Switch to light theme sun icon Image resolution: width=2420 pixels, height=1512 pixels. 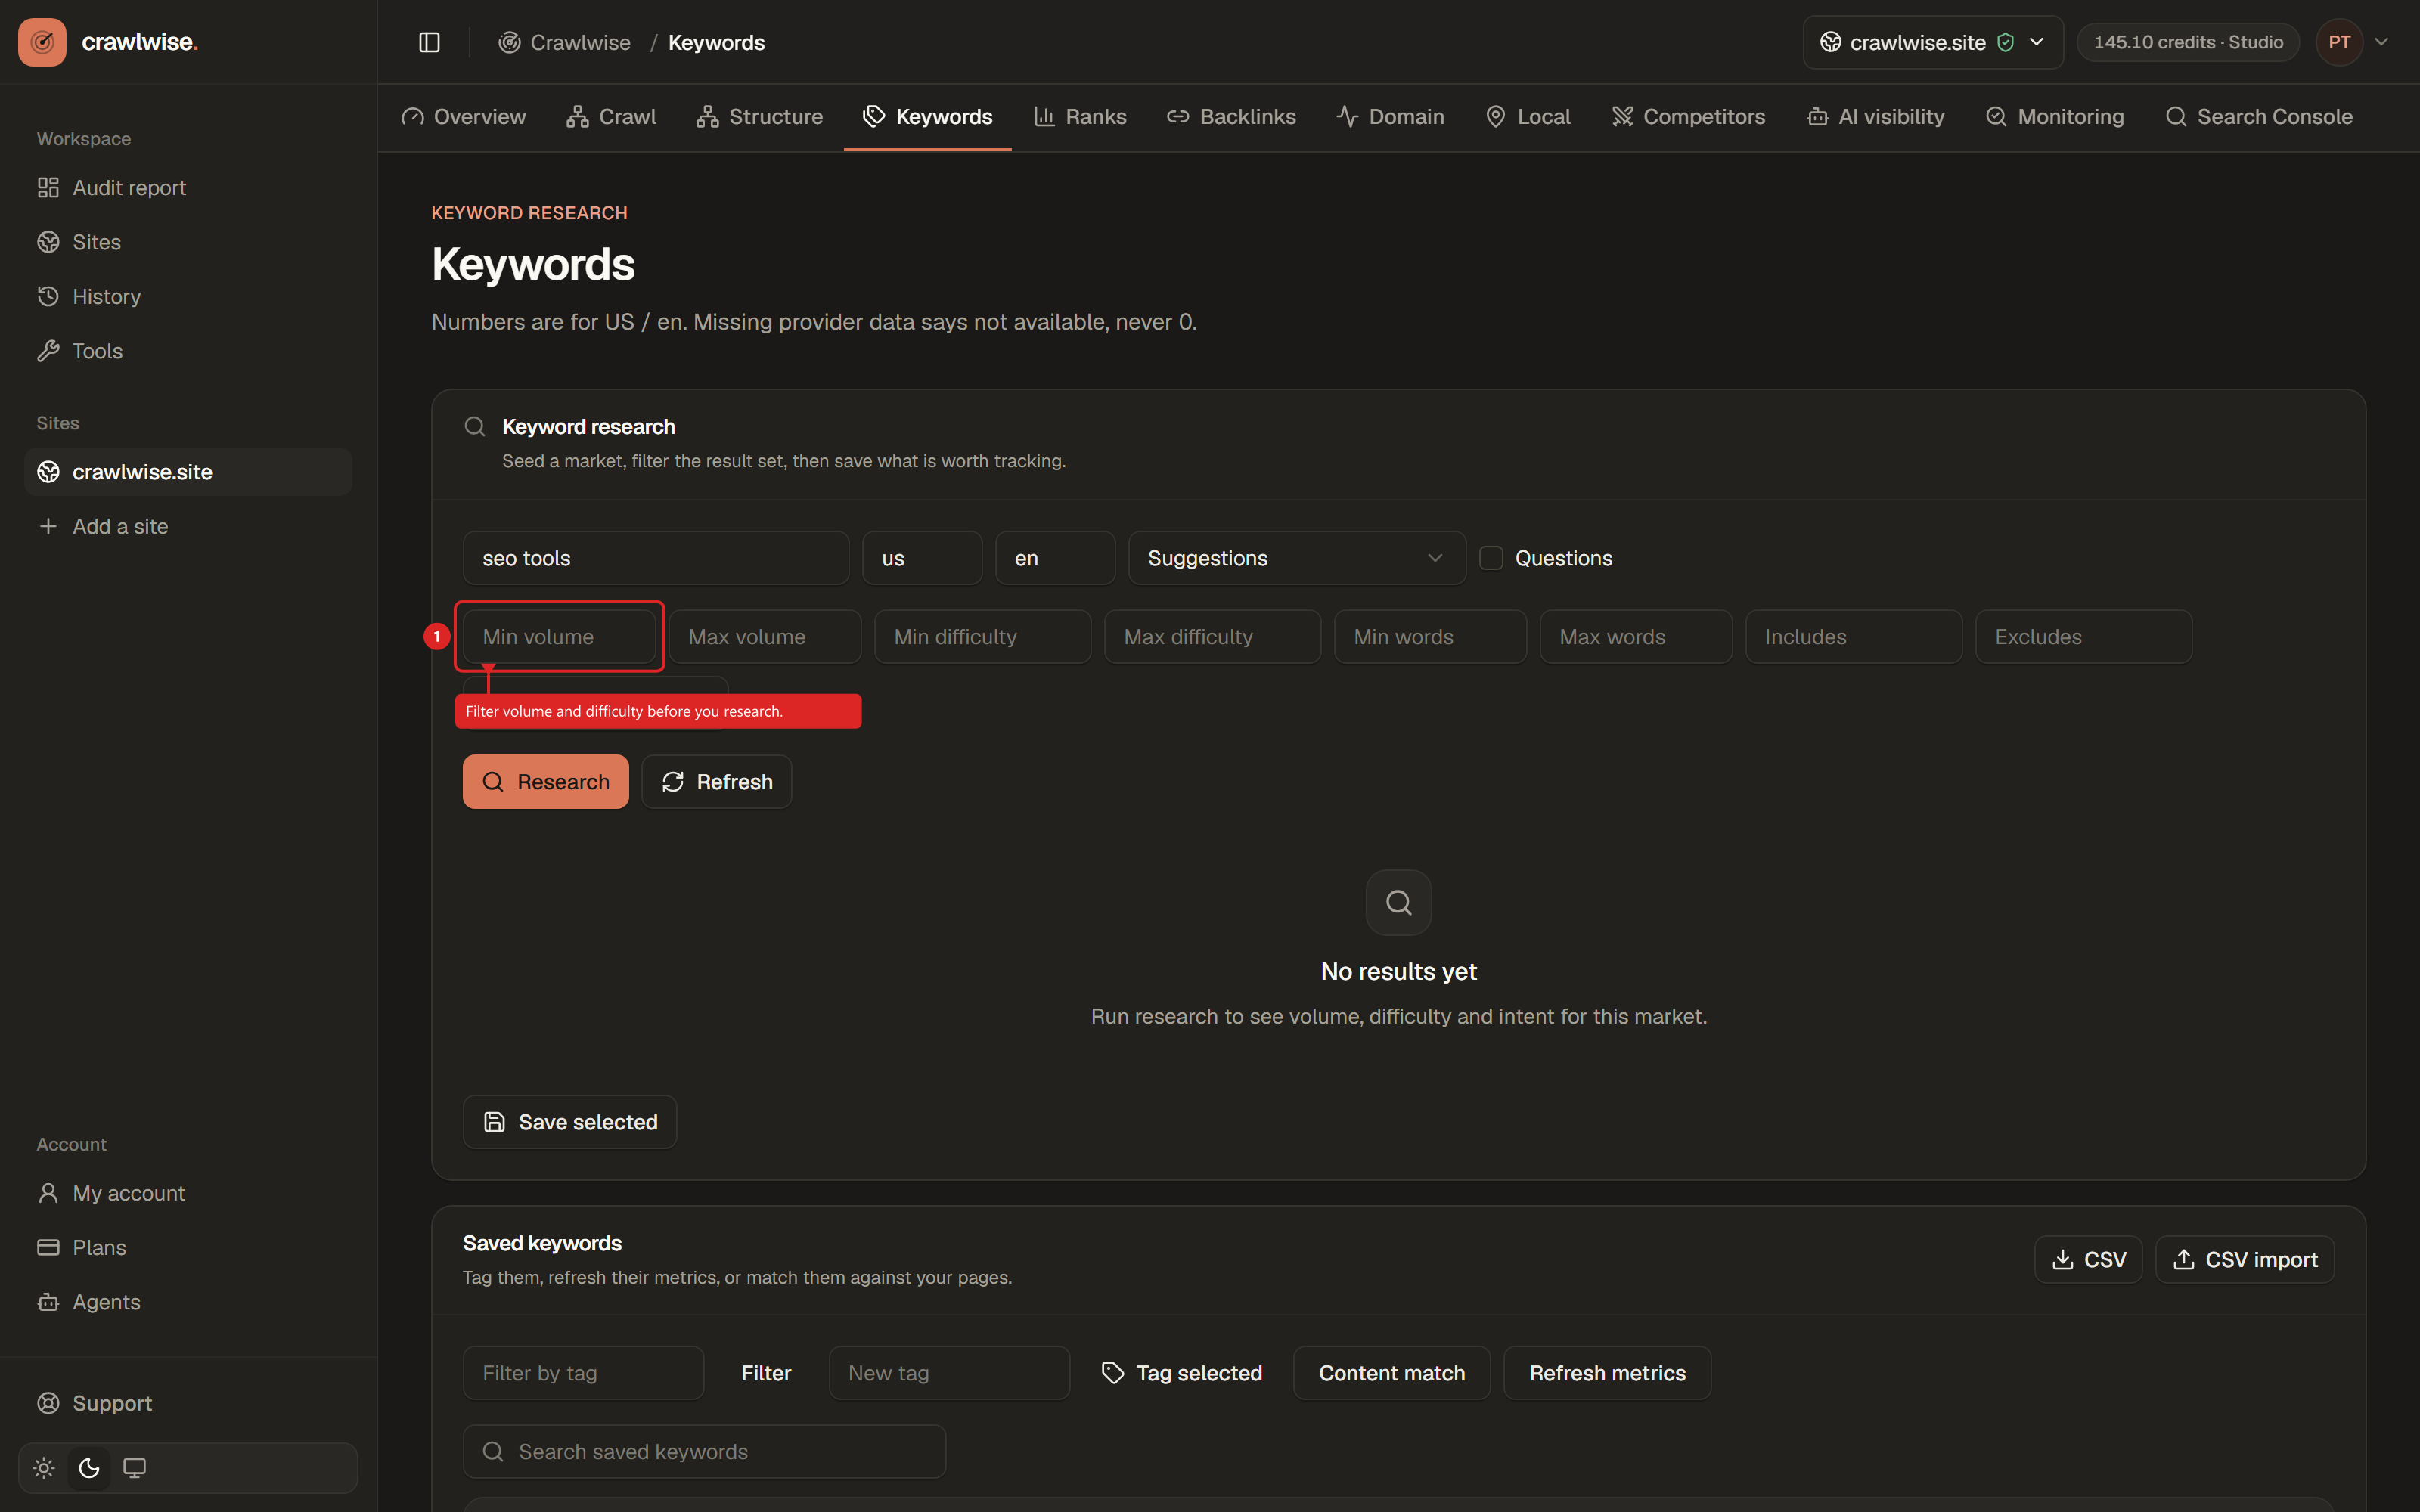pos(44,1468)
